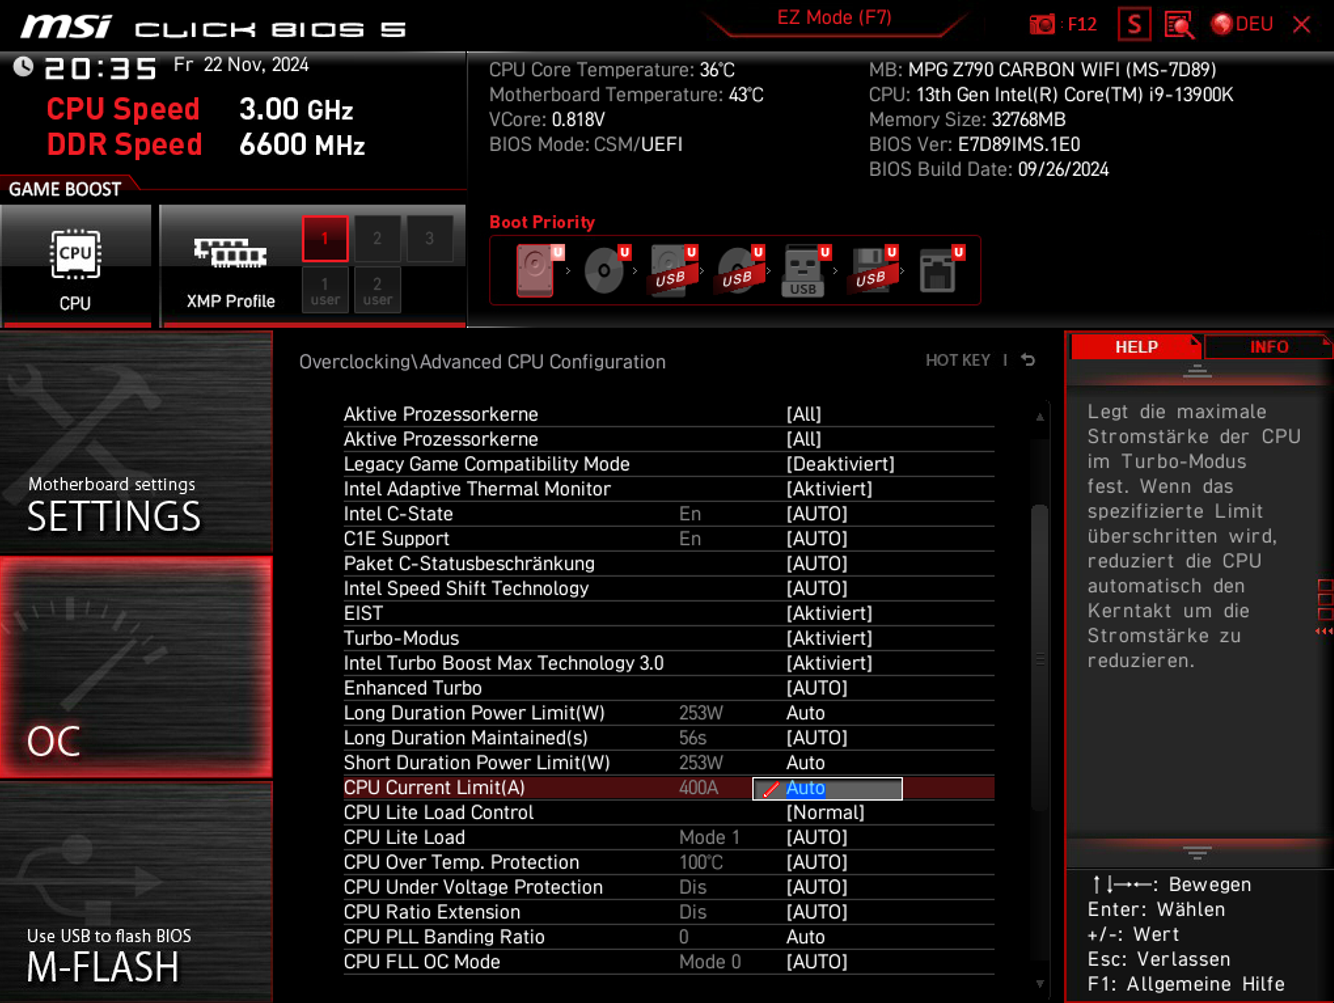Edit CPU PLL Banding Ratio Auto value

[805, 937]
